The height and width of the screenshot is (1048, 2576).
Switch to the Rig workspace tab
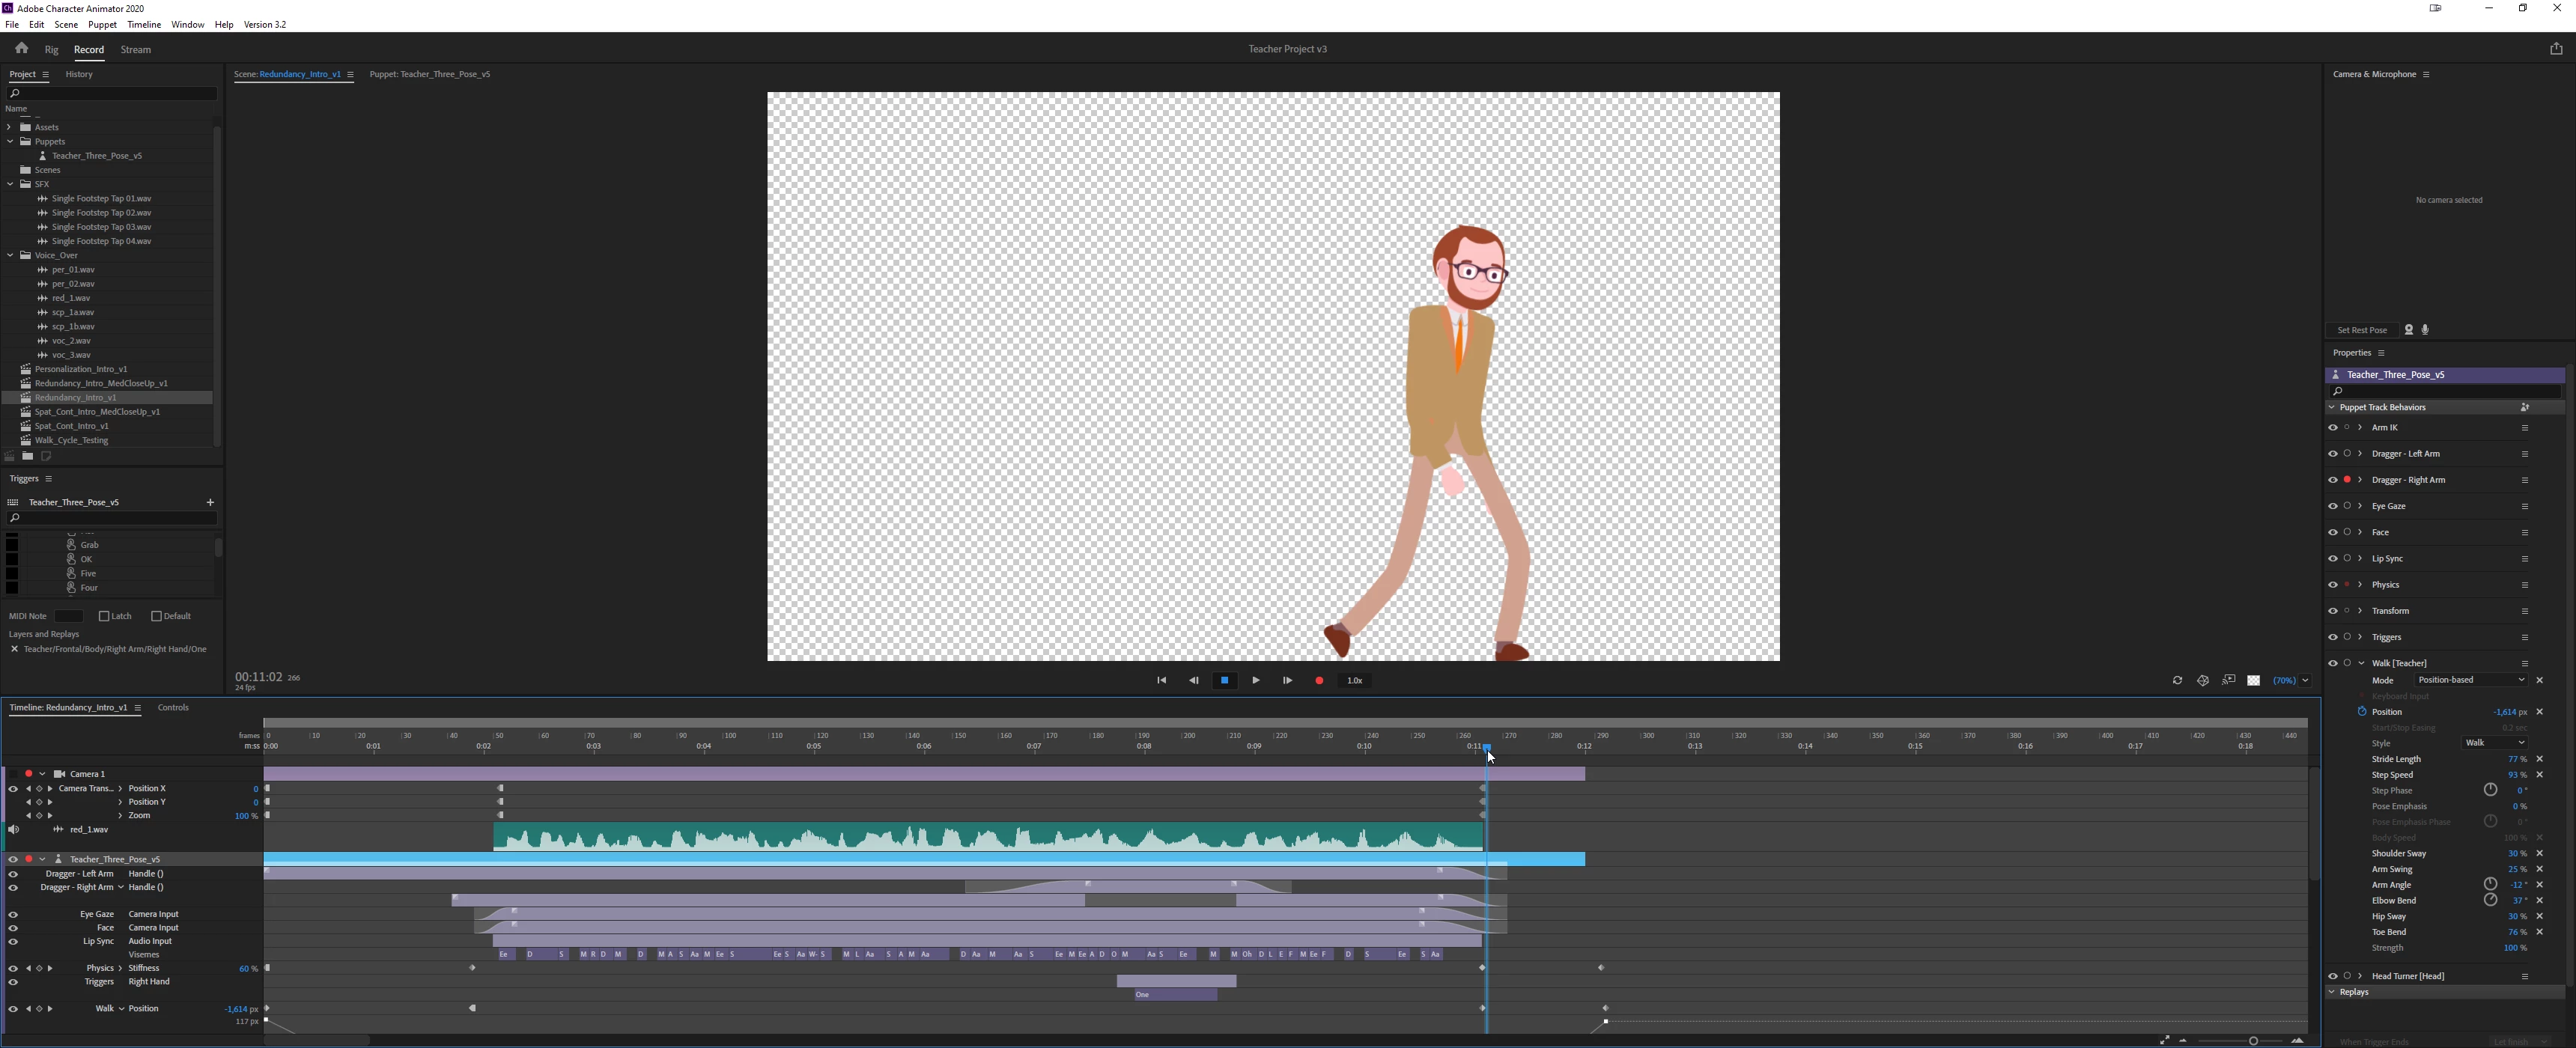coord(51,49)
